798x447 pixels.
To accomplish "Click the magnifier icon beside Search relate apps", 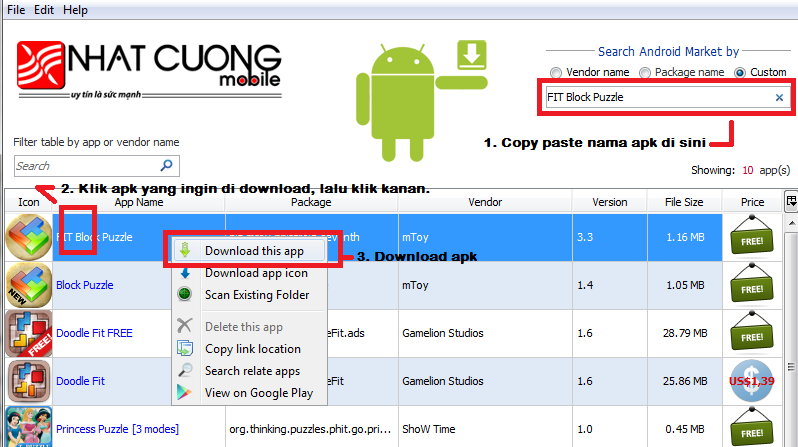I will pos(185,370).
